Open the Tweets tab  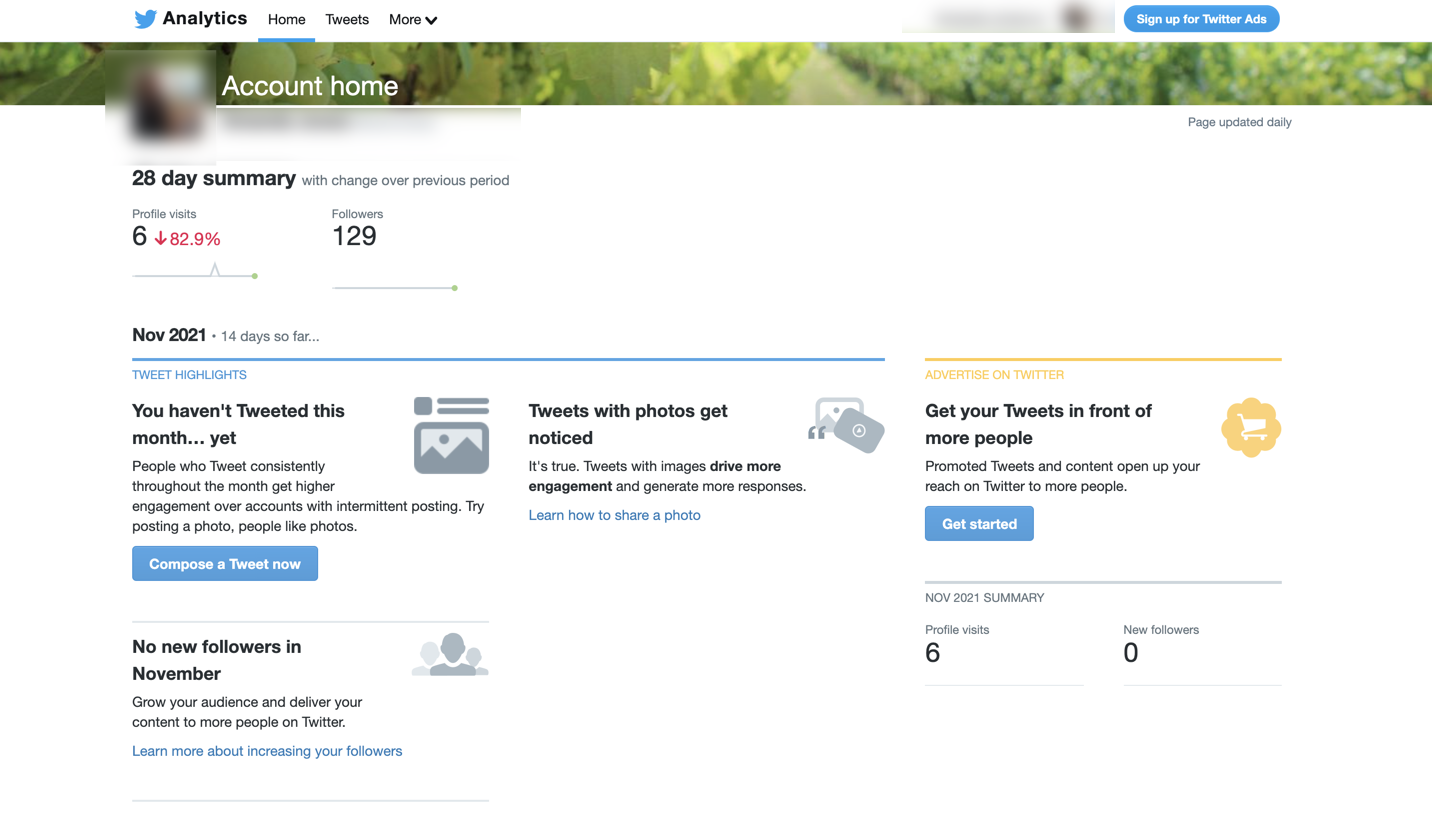coord(347,20)
